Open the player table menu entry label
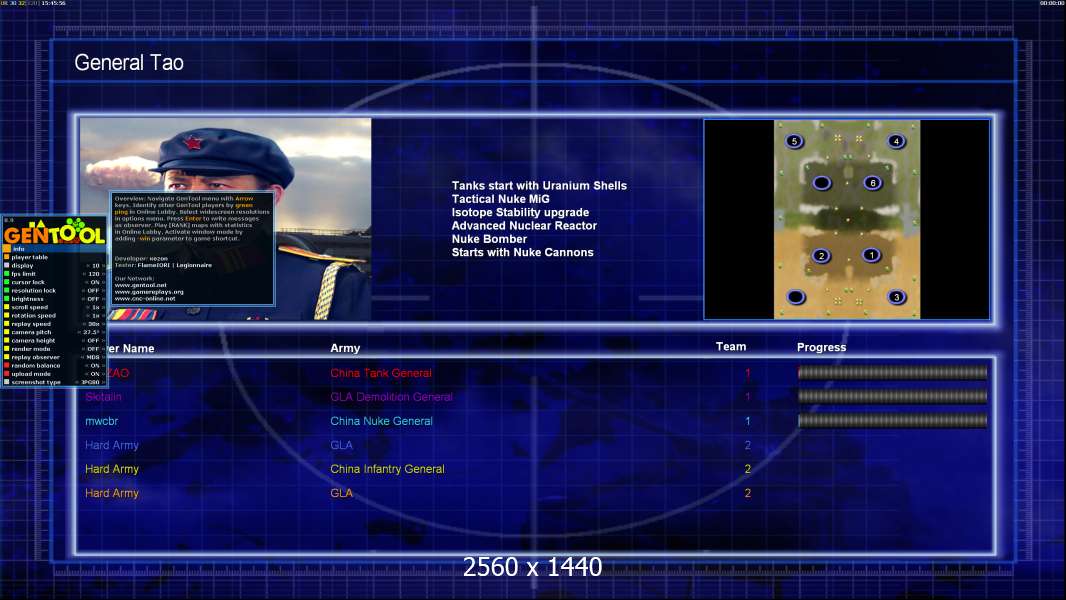 pyautogui.click(x=30, y=257)
